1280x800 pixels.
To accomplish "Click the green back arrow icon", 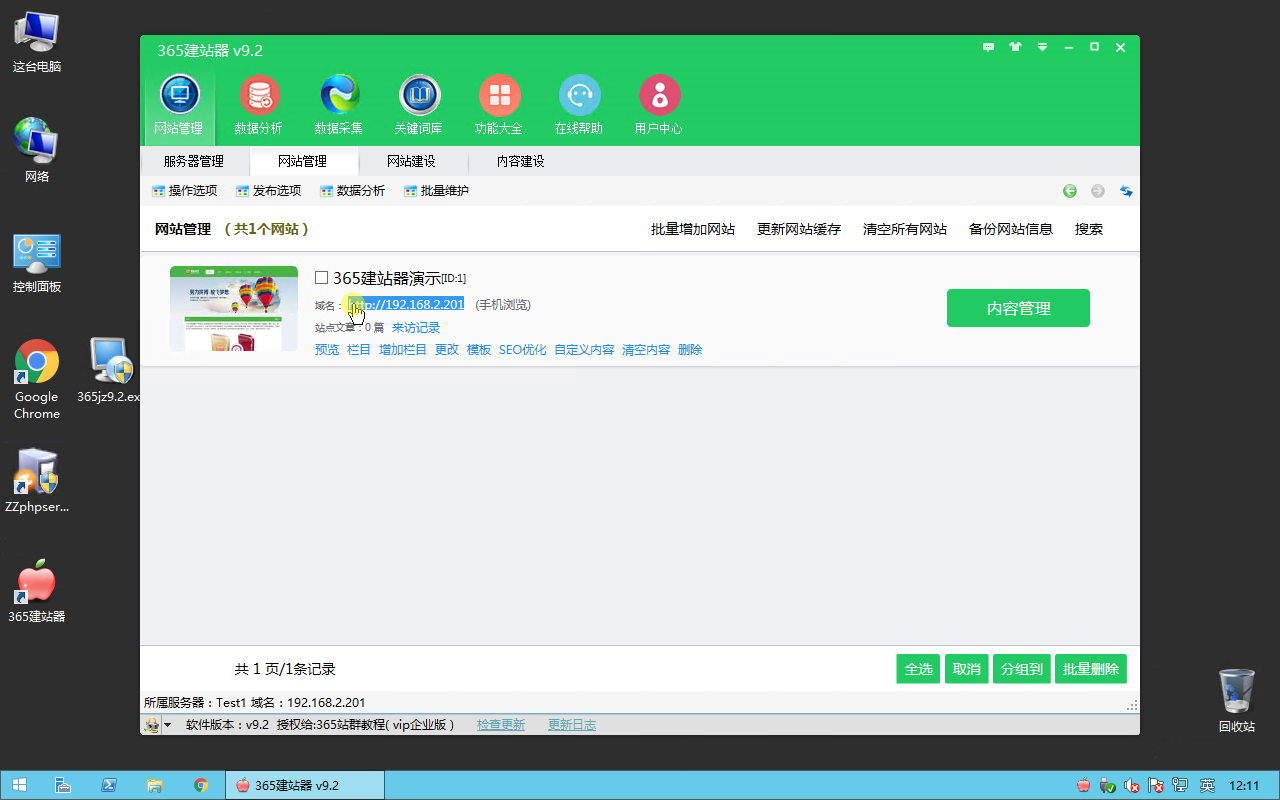I will click(1070, 191).
